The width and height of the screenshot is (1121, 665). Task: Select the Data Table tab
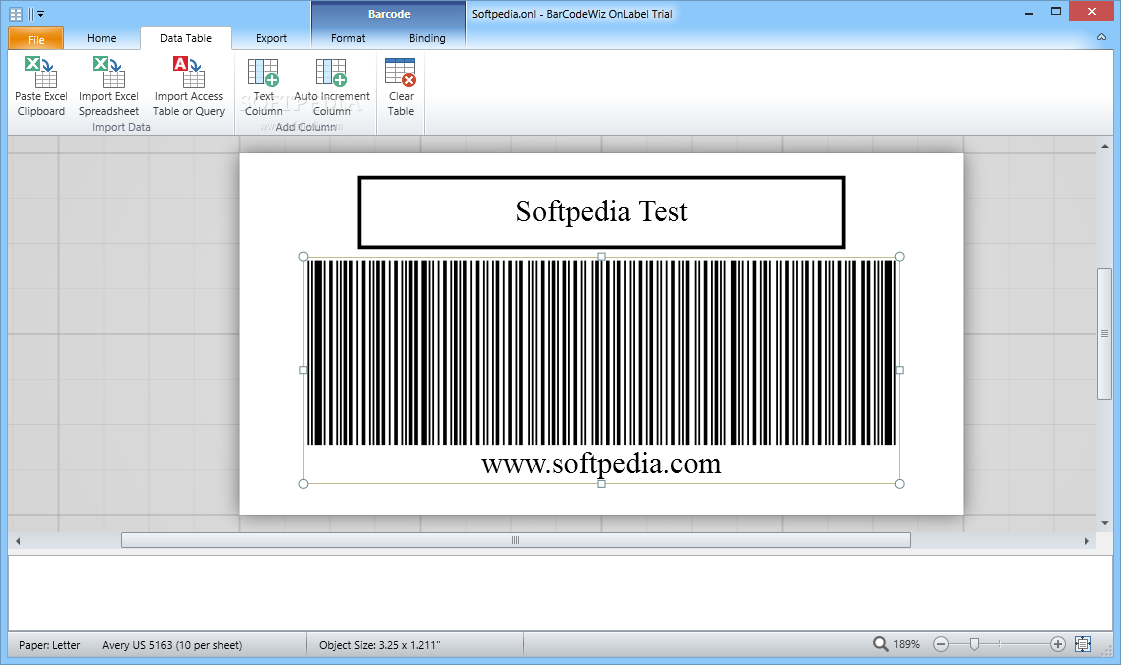coord(186,38)
